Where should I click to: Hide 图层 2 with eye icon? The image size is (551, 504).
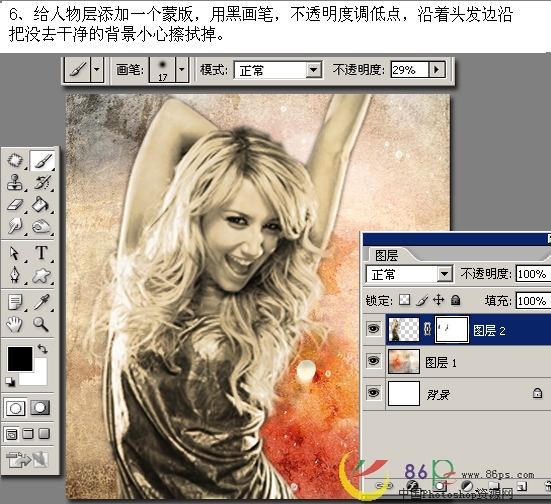pos(374,329)
